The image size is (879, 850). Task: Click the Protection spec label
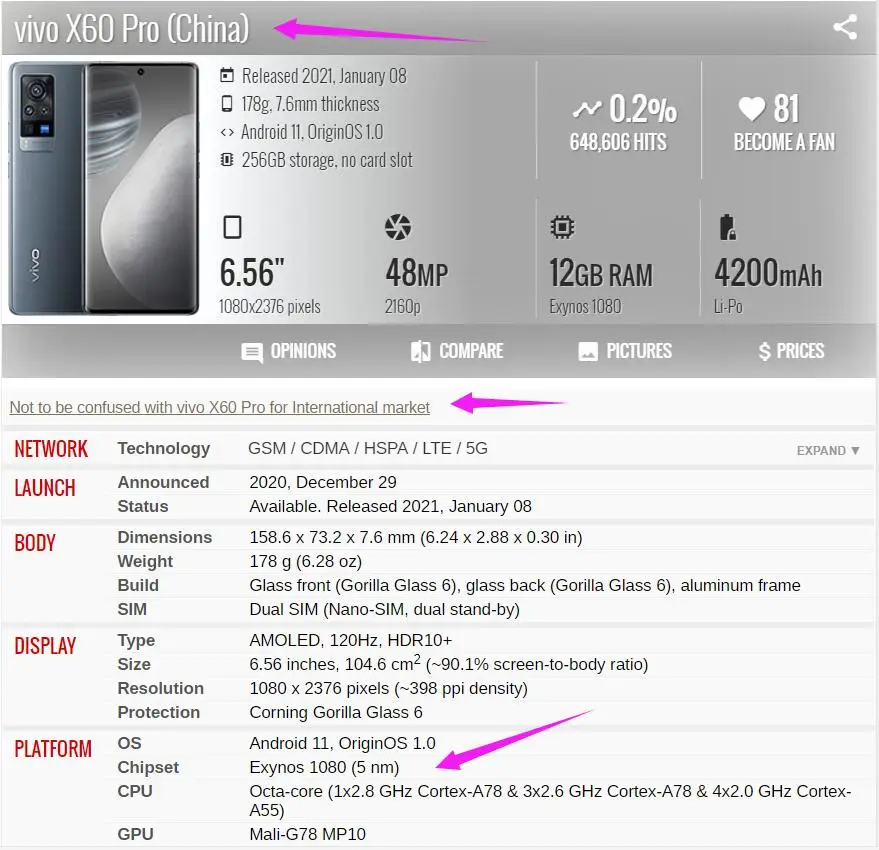coord(159,713)
